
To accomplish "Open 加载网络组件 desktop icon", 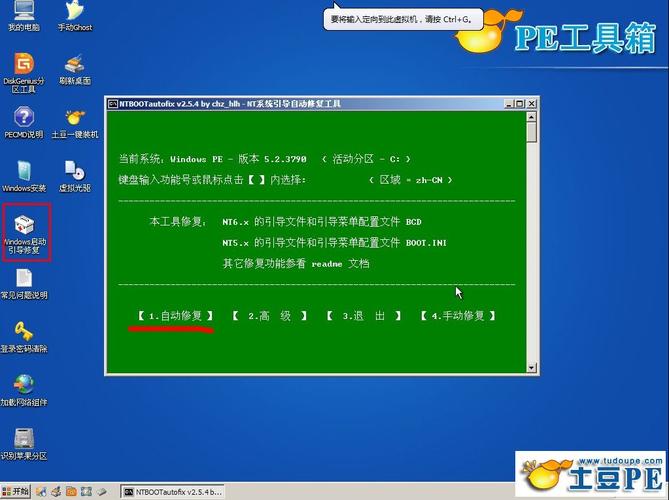I will 23,387.
